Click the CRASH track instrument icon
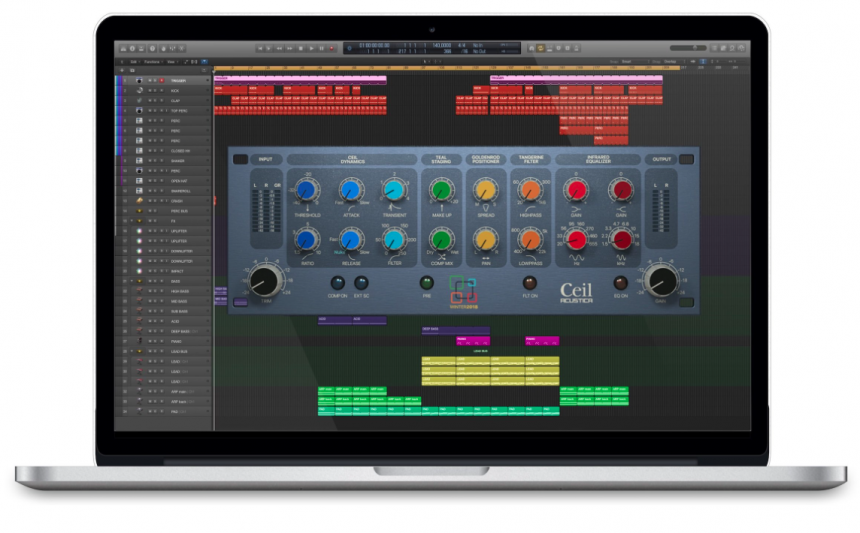The image size is (860, 533). coord(139,201)
